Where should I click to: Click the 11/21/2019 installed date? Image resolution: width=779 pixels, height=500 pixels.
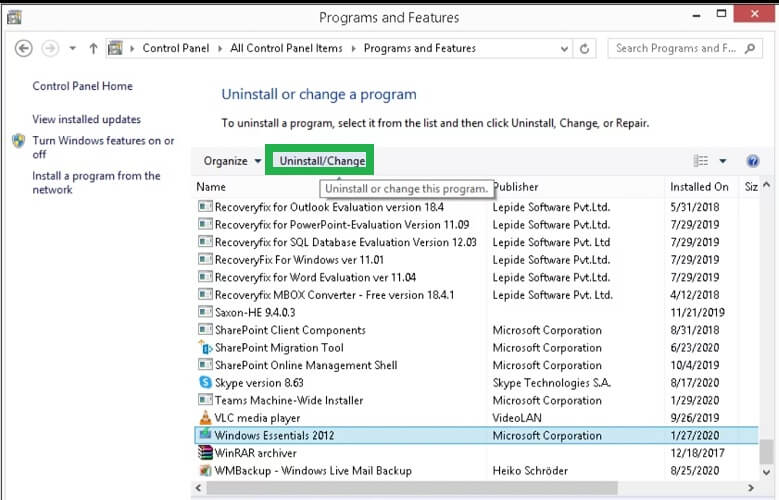[697, 313]
